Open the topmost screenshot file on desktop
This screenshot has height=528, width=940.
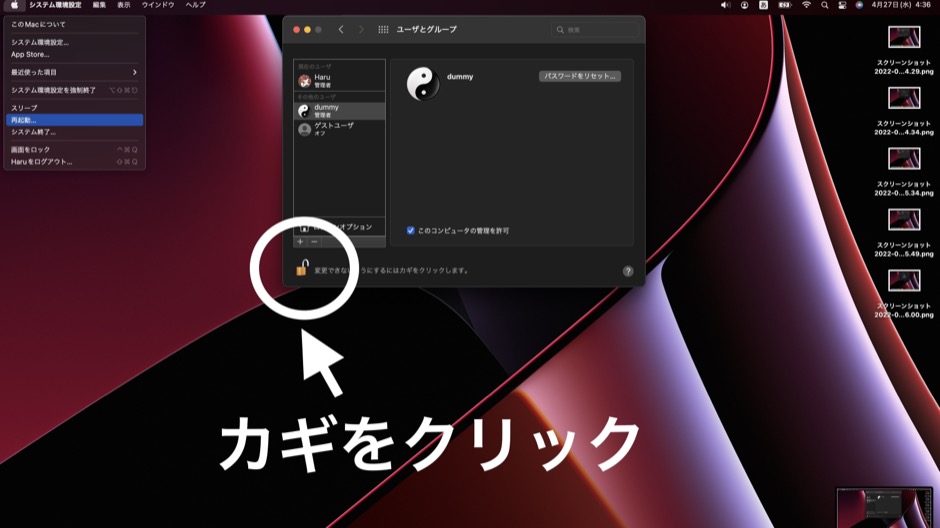(904, 38)
